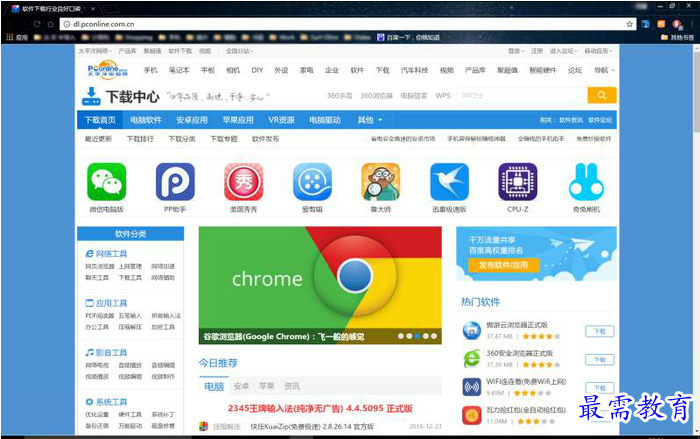Open the WeChat PC version app icon
This screenshot has width=700, height=439.
(x=107, y=182)
